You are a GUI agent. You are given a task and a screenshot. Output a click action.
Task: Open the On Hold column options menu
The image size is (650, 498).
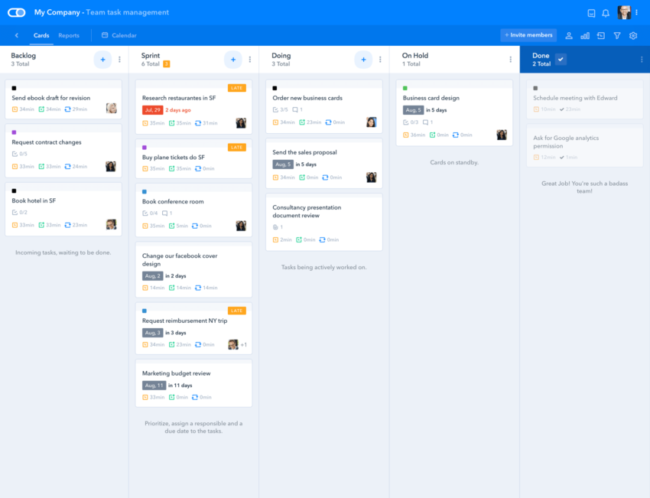point(510,60)
